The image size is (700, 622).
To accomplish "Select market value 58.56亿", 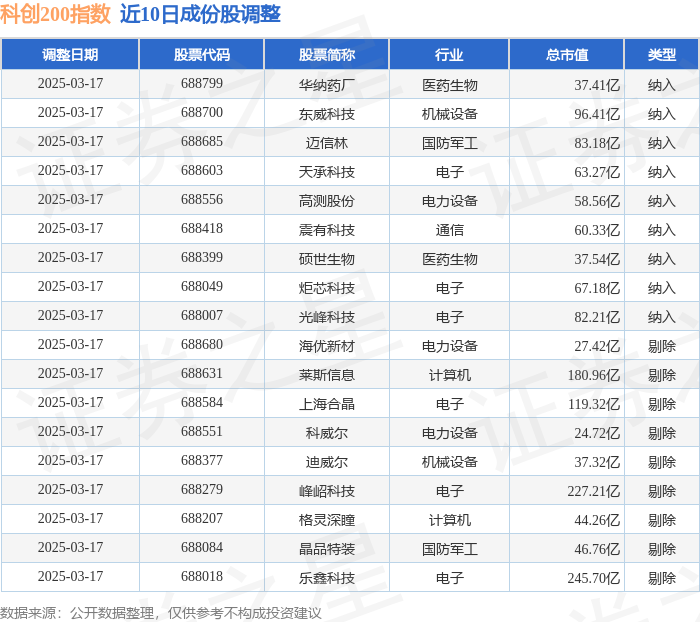I will [x=597, y=201].
